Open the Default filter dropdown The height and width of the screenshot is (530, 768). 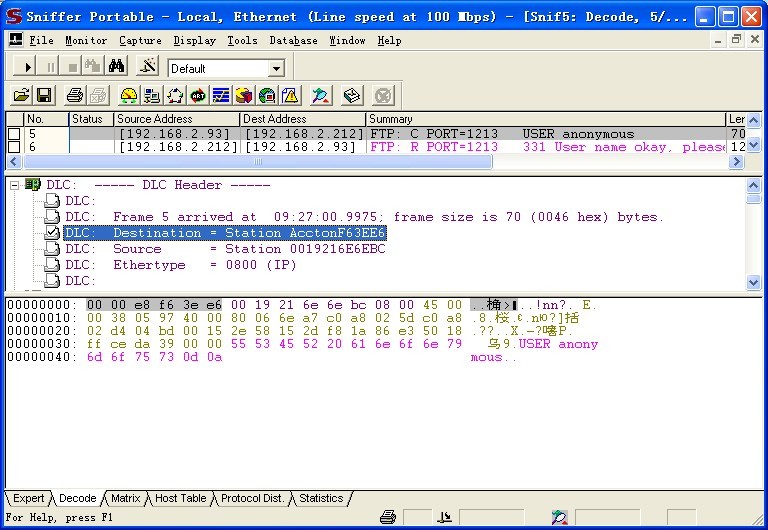click(x=276, y=69)
